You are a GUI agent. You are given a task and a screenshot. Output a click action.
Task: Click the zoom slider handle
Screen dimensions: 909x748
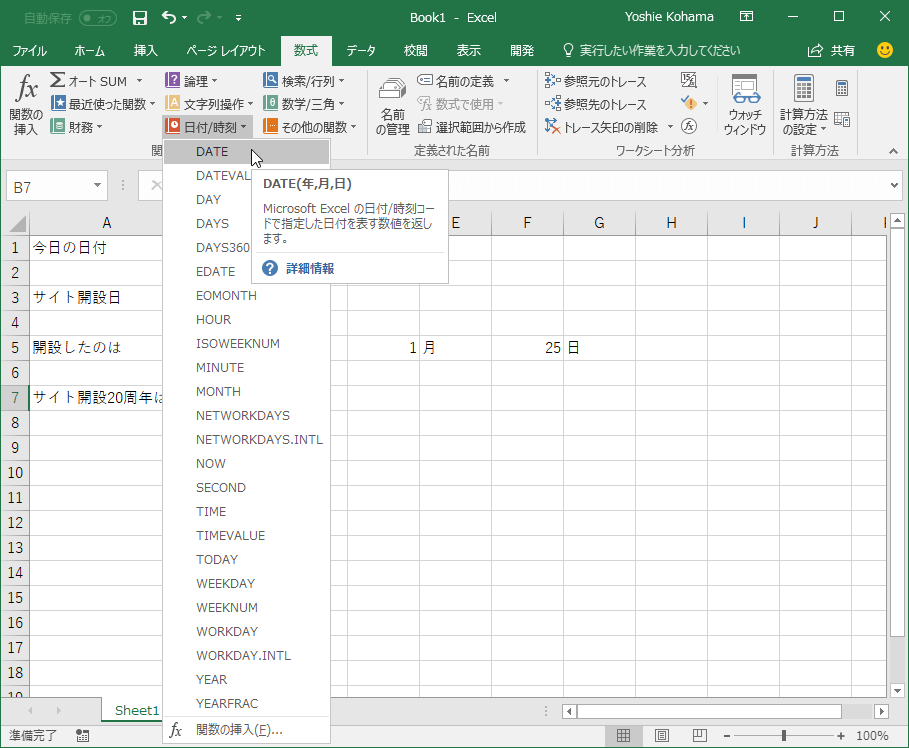[783, 736]
